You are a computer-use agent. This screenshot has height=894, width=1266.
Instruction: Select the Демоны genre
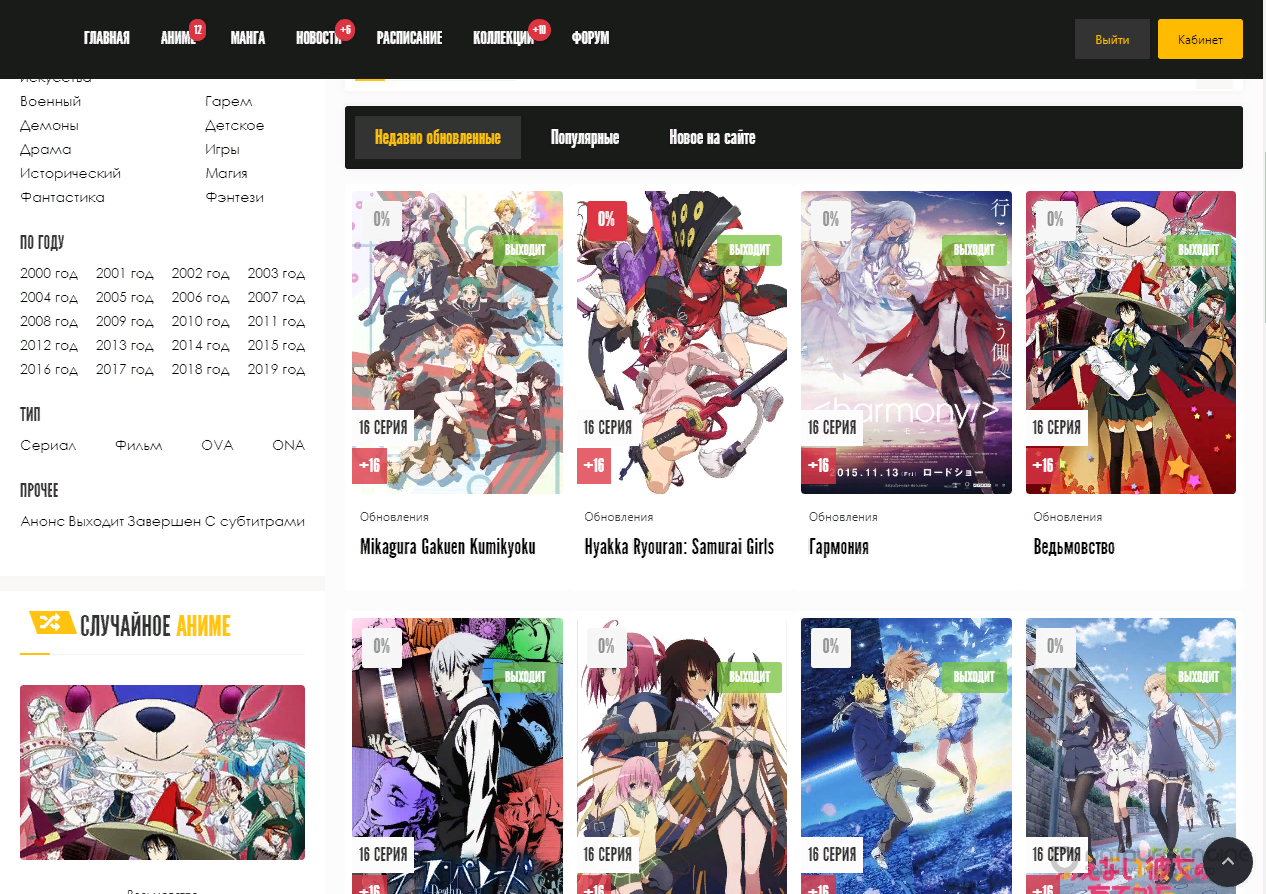click(x=49, y=125)
